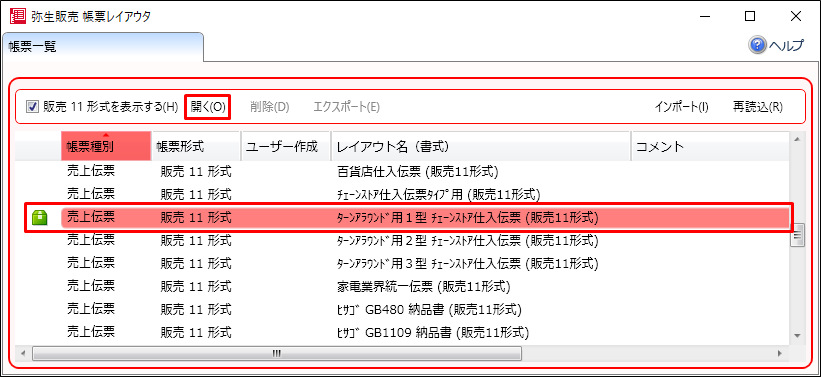Viewport: 821px width, 377px height.
Task: Click the horizontal scrollbar right arrow
Action: click(x=780, y=353)
